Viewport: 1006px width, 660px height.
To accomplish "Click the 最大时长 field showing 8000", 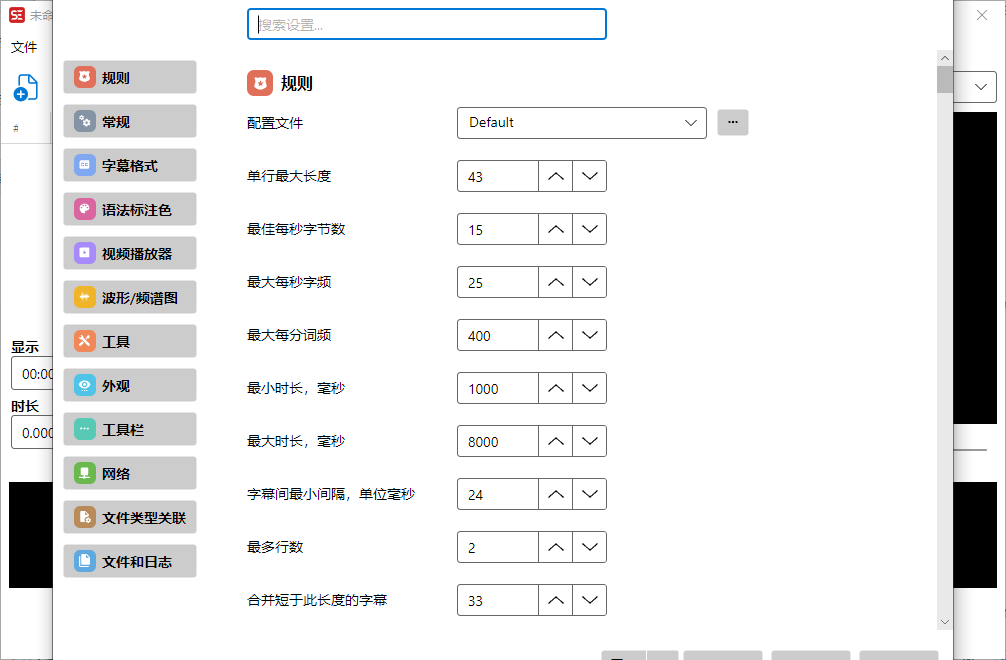I will (498, 441).
